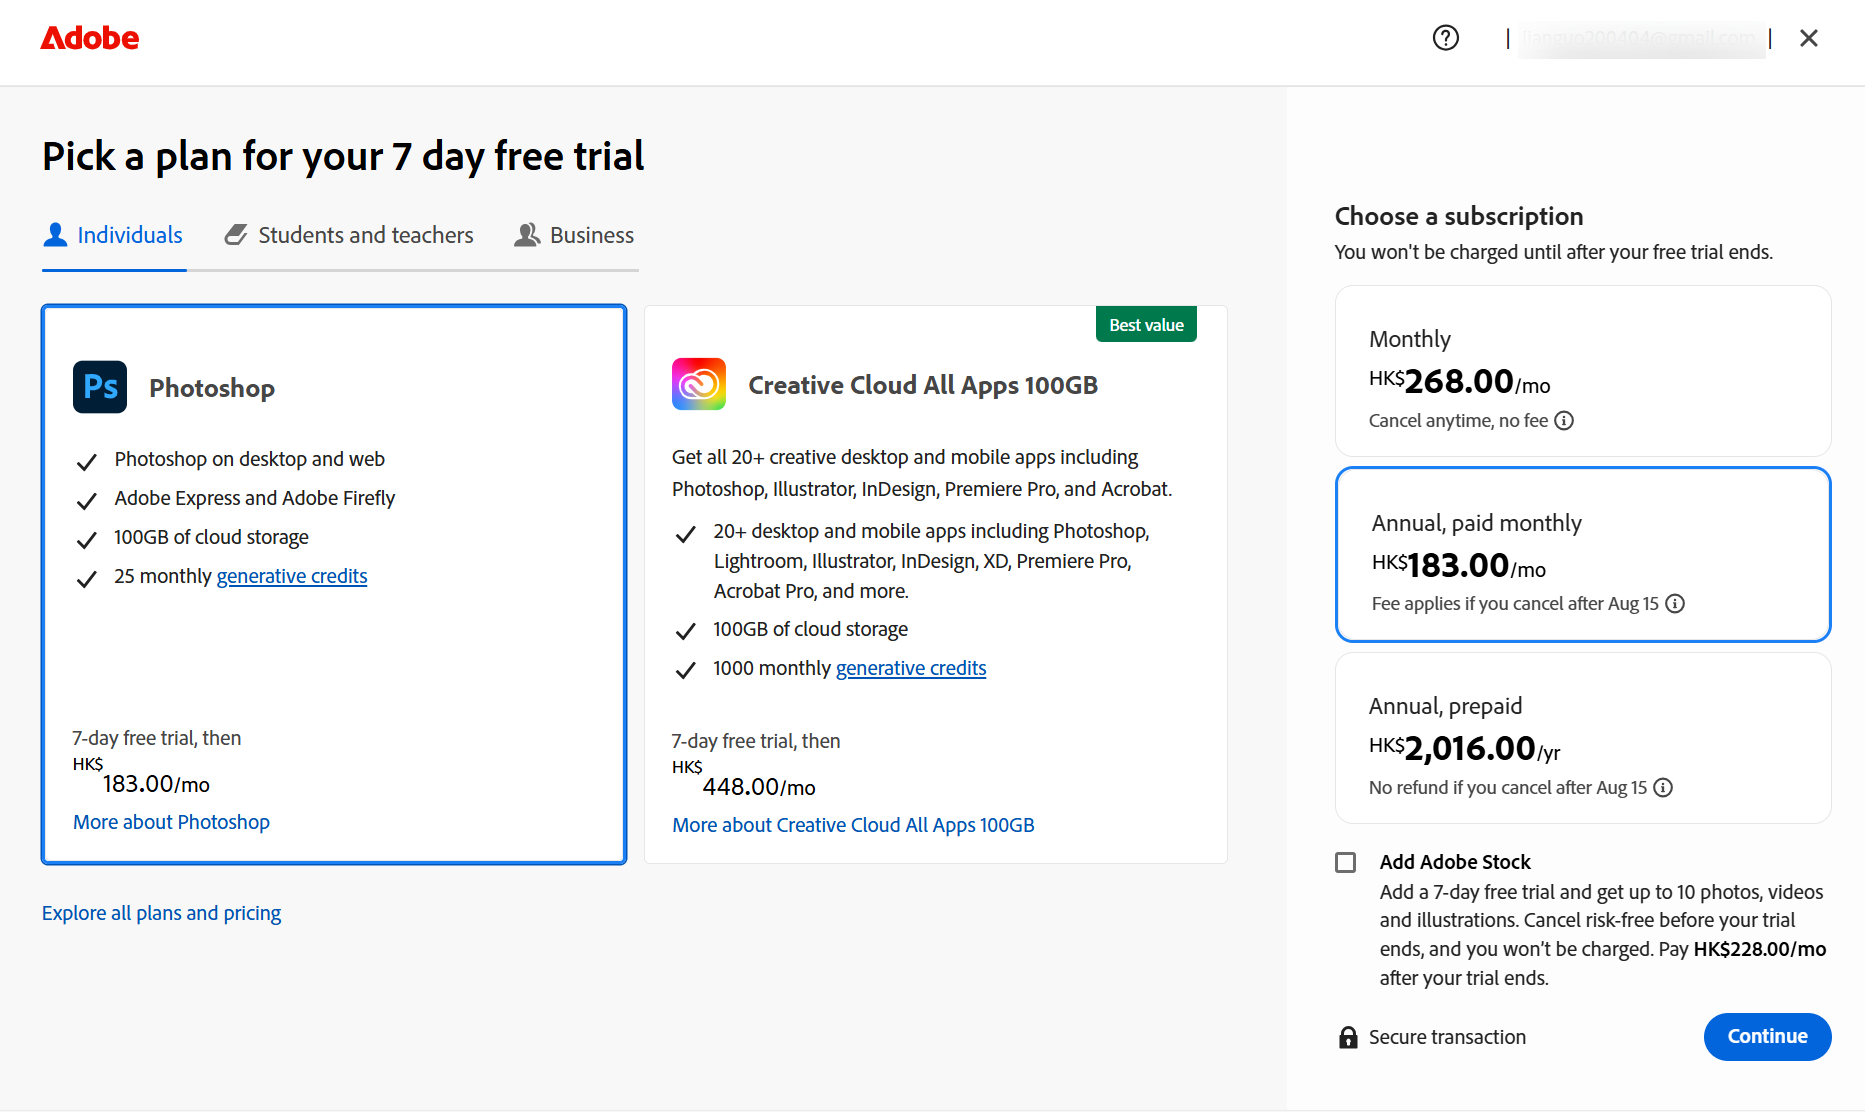Select the Photoshop plan card

point(334,584)
